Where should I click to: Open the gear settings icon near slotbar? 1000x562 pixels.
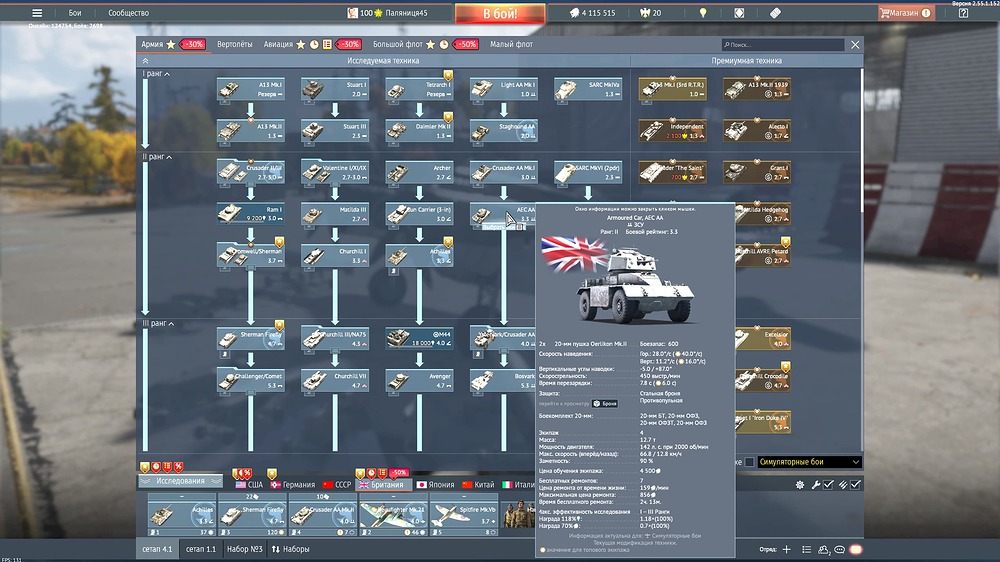click(x=800, y=485)
